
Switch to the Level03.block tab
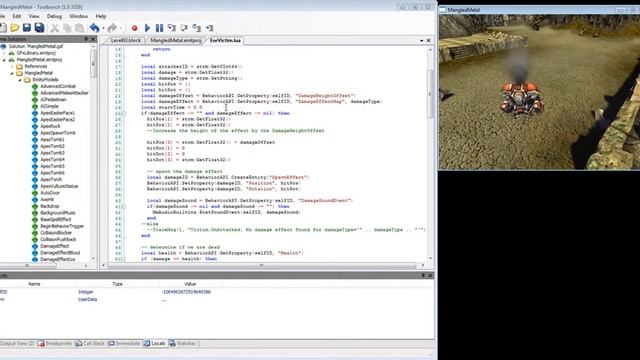125,40
